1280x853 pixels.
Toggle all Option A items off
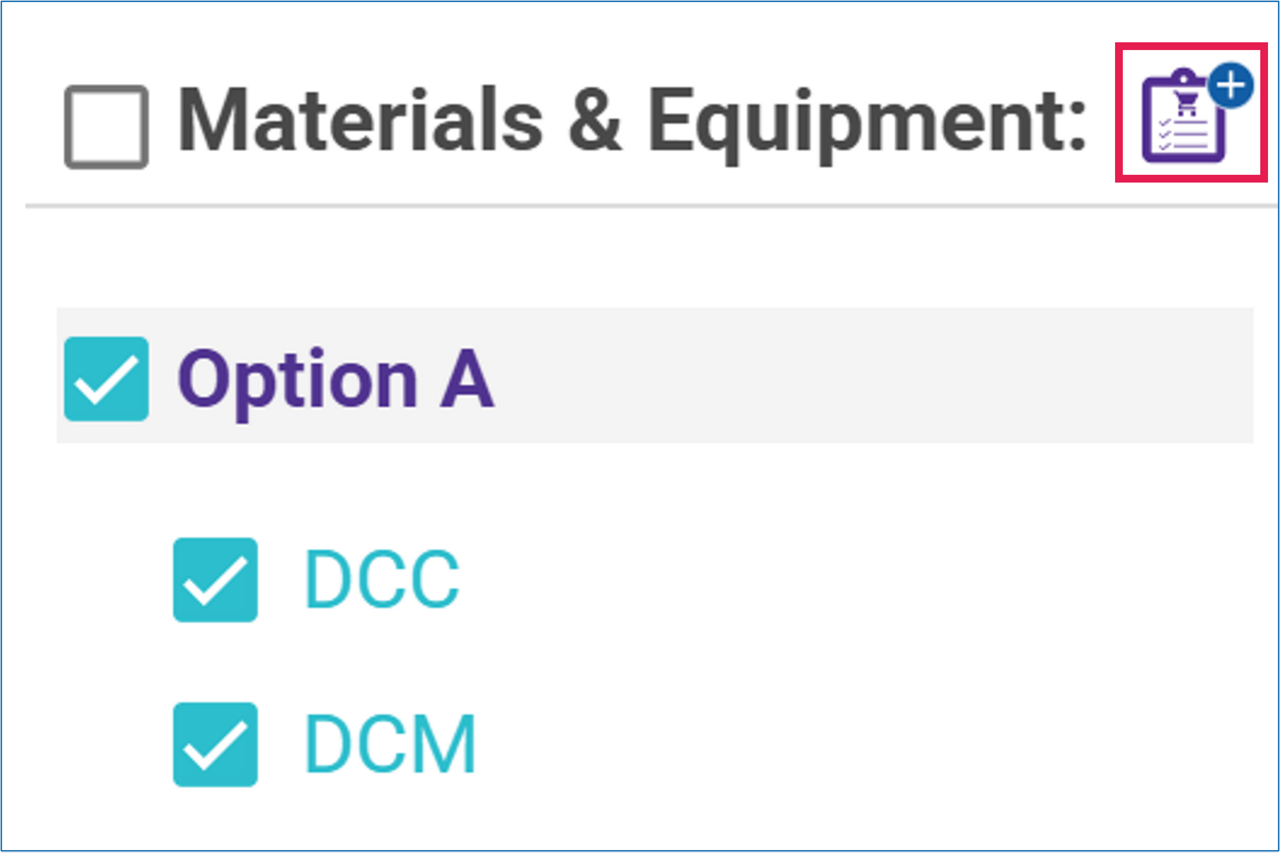coord(106,378)
